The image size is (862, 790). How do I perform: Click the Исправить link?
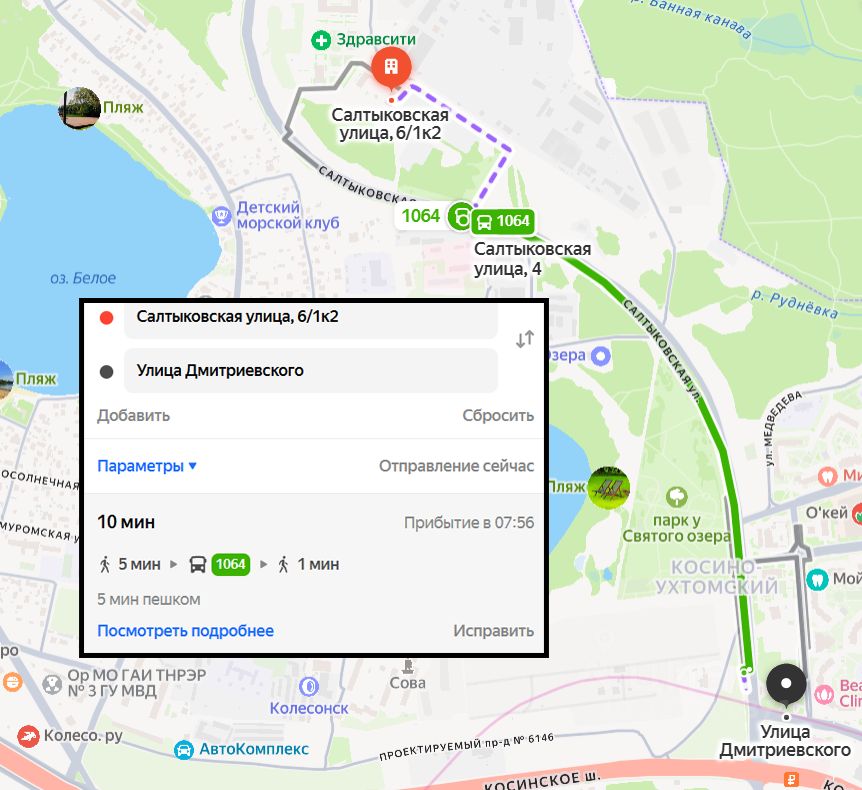(x=493, y=631)
